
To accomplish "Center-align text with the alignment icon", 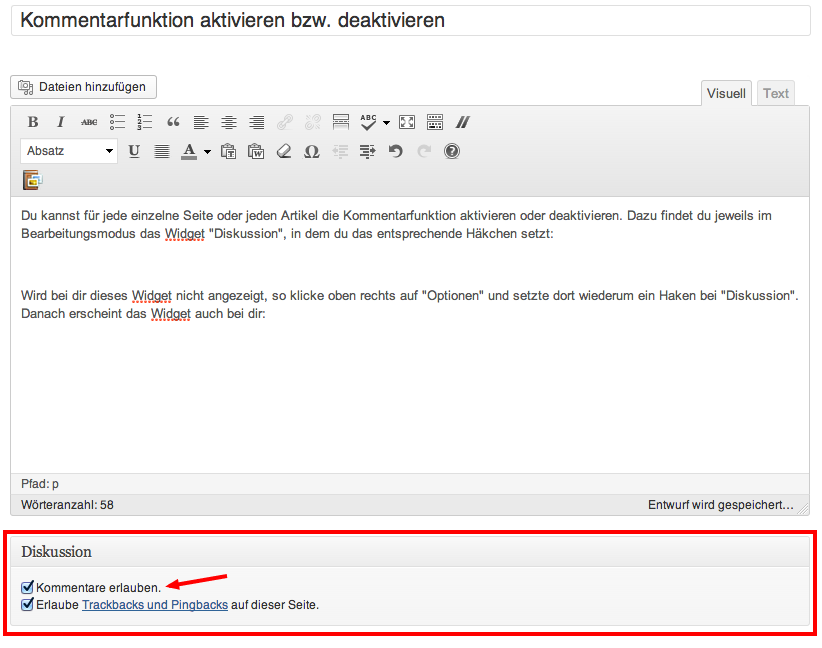I will pyautogui.click(x=229, y=122).
